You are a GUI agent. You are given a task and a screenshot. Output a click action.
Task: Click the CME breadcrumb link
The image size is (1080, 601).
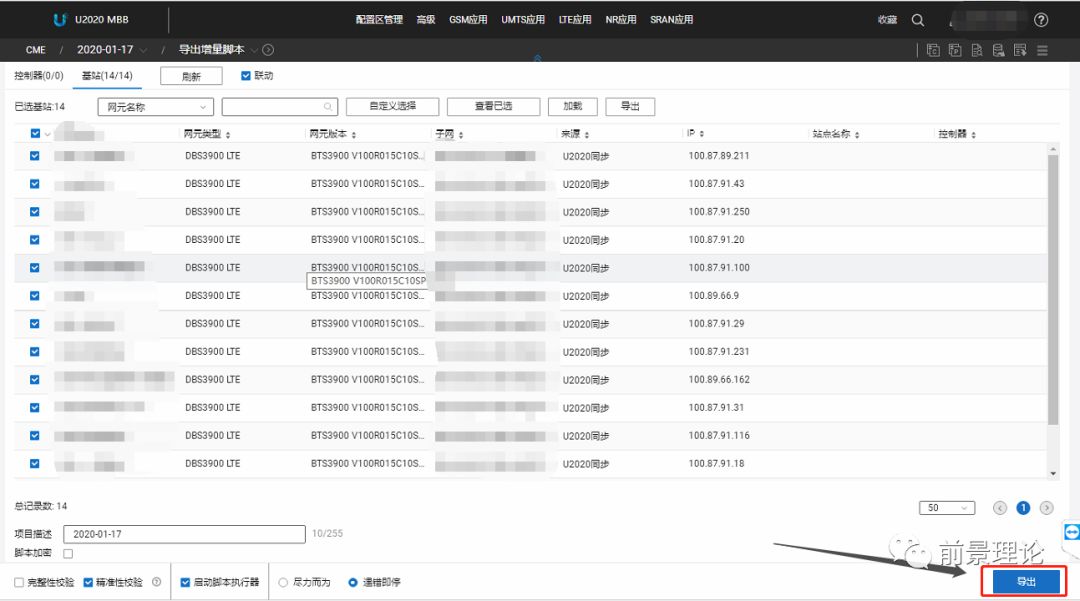(36, 50)
